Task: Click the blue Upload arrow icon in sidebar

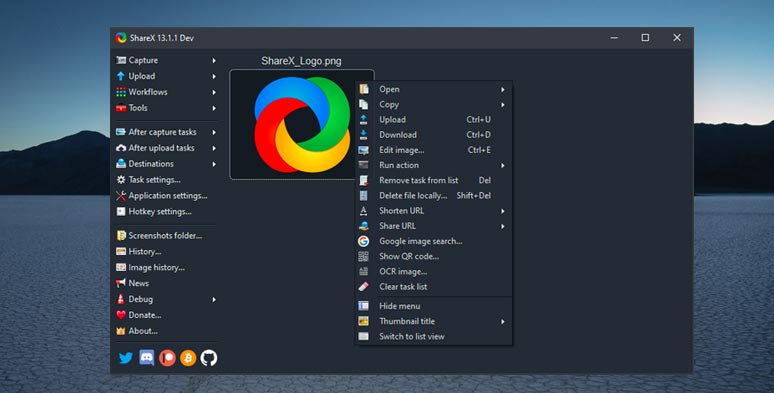Action: point(121,76)
